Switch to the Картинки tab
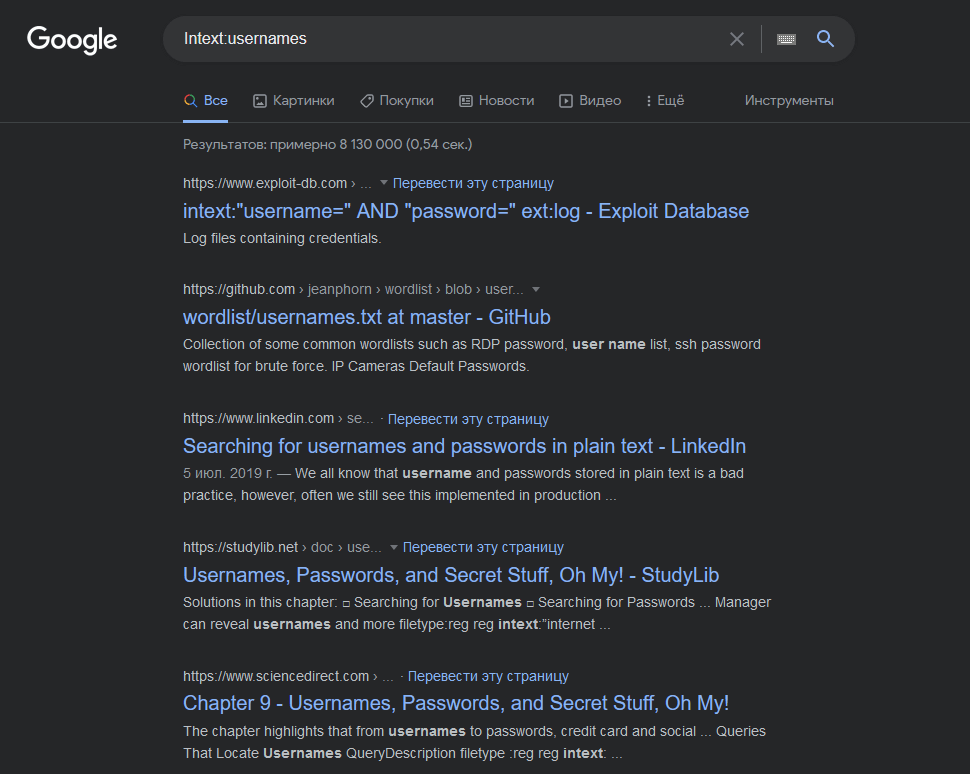Viewport: 970px width, 774px height. pyautogui.click(x=293, y=101)
